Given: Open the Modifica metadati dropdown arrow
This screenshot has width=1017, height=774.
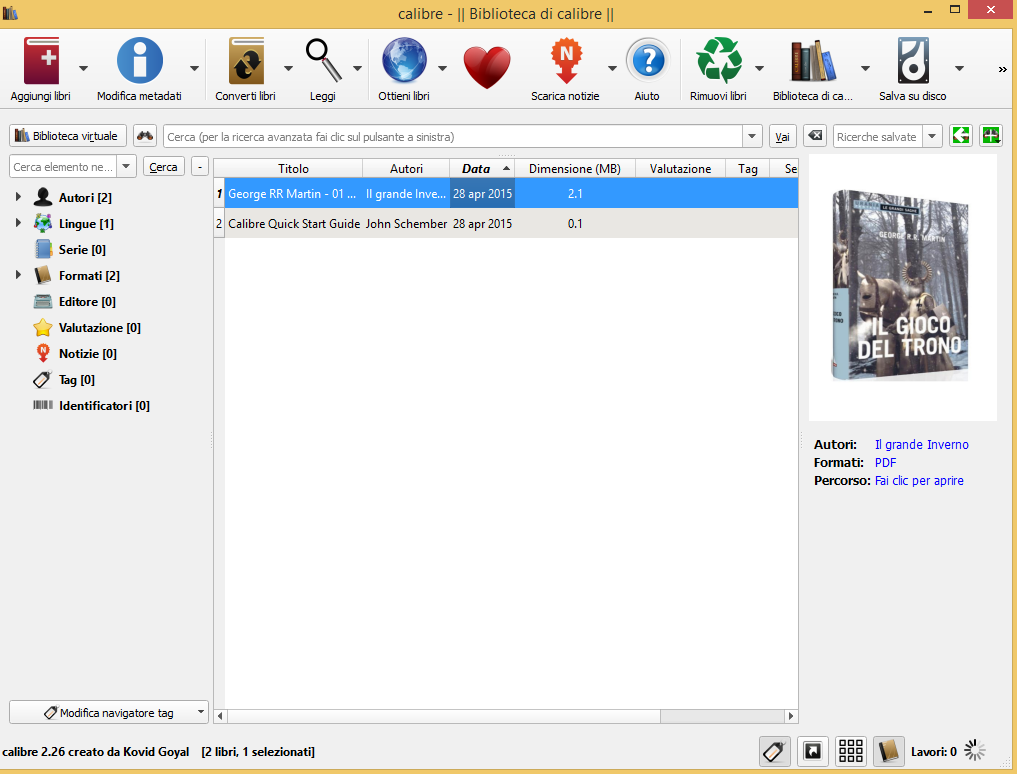Looking at the screenshot, I should [x=194, y=68].
